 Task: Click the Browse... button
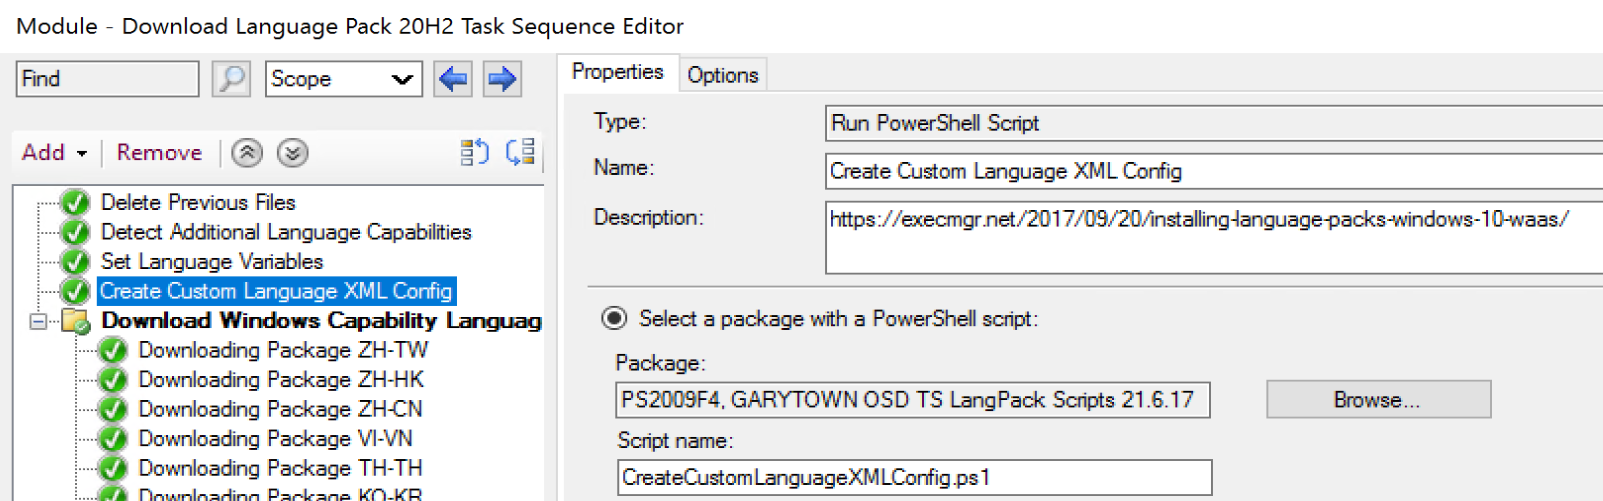click(x=1378, y=400)
